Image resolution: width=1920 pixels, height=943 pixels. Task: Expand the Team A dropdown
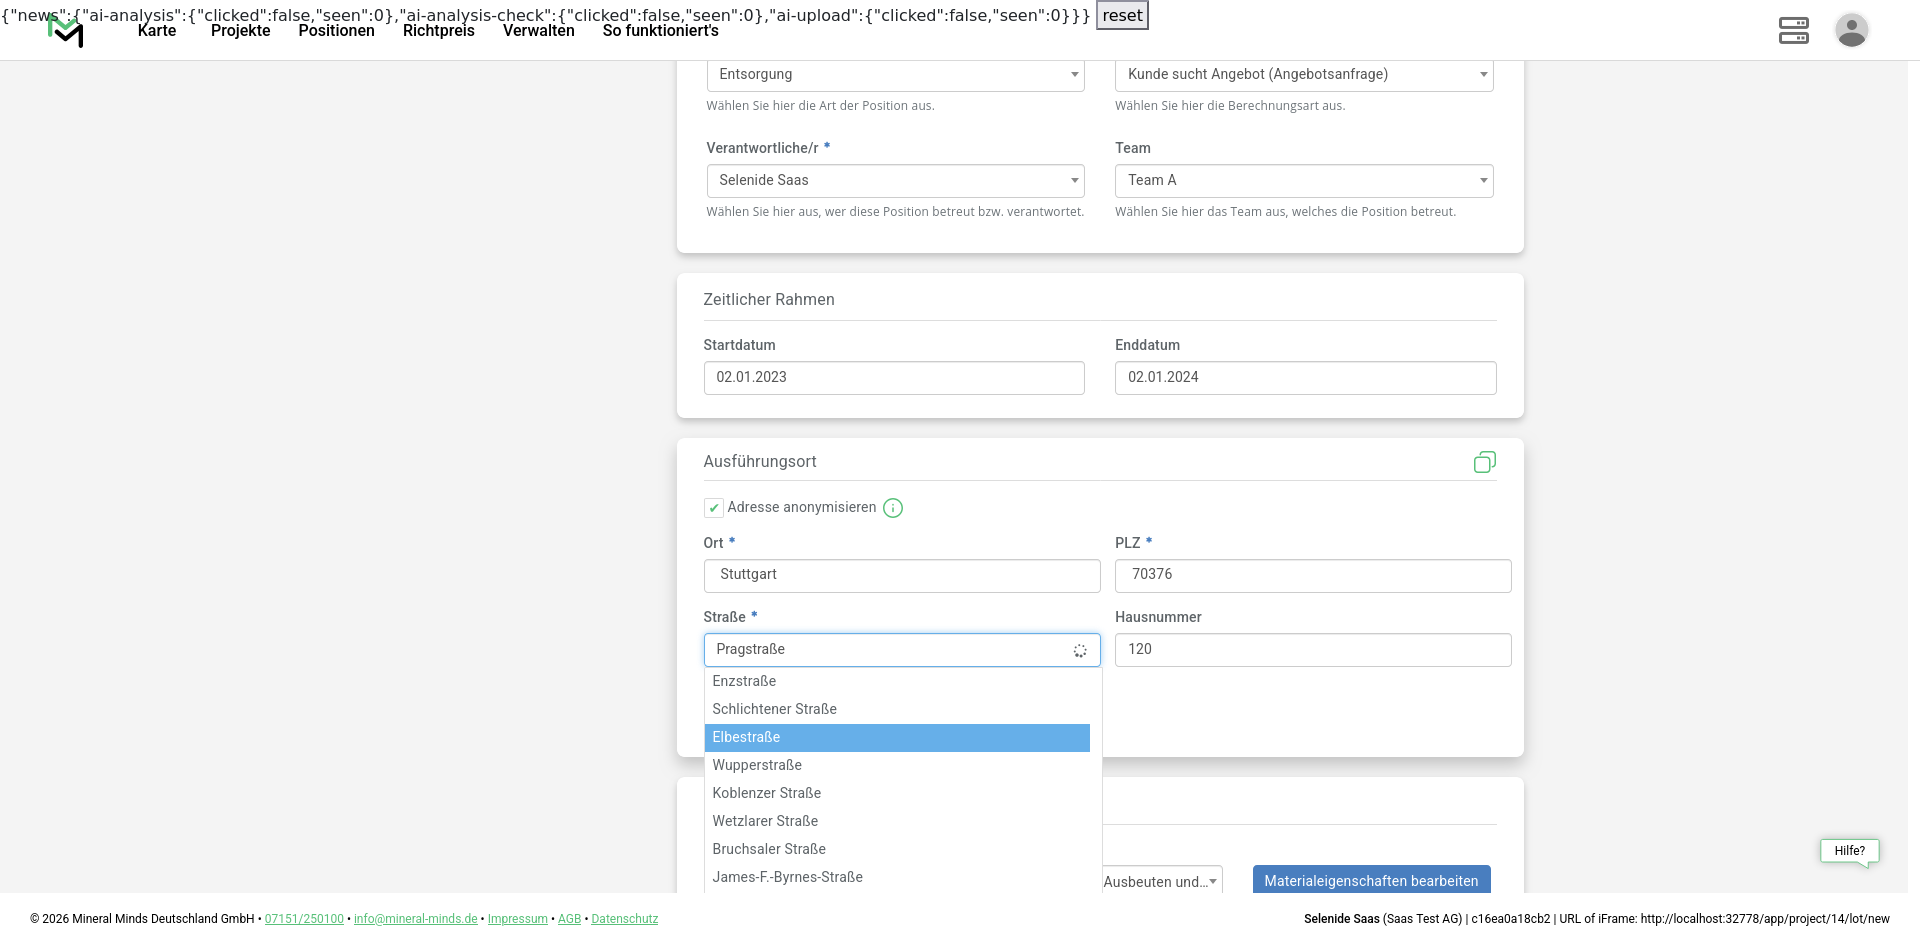pyautogui.click(x=1303, y=181)
